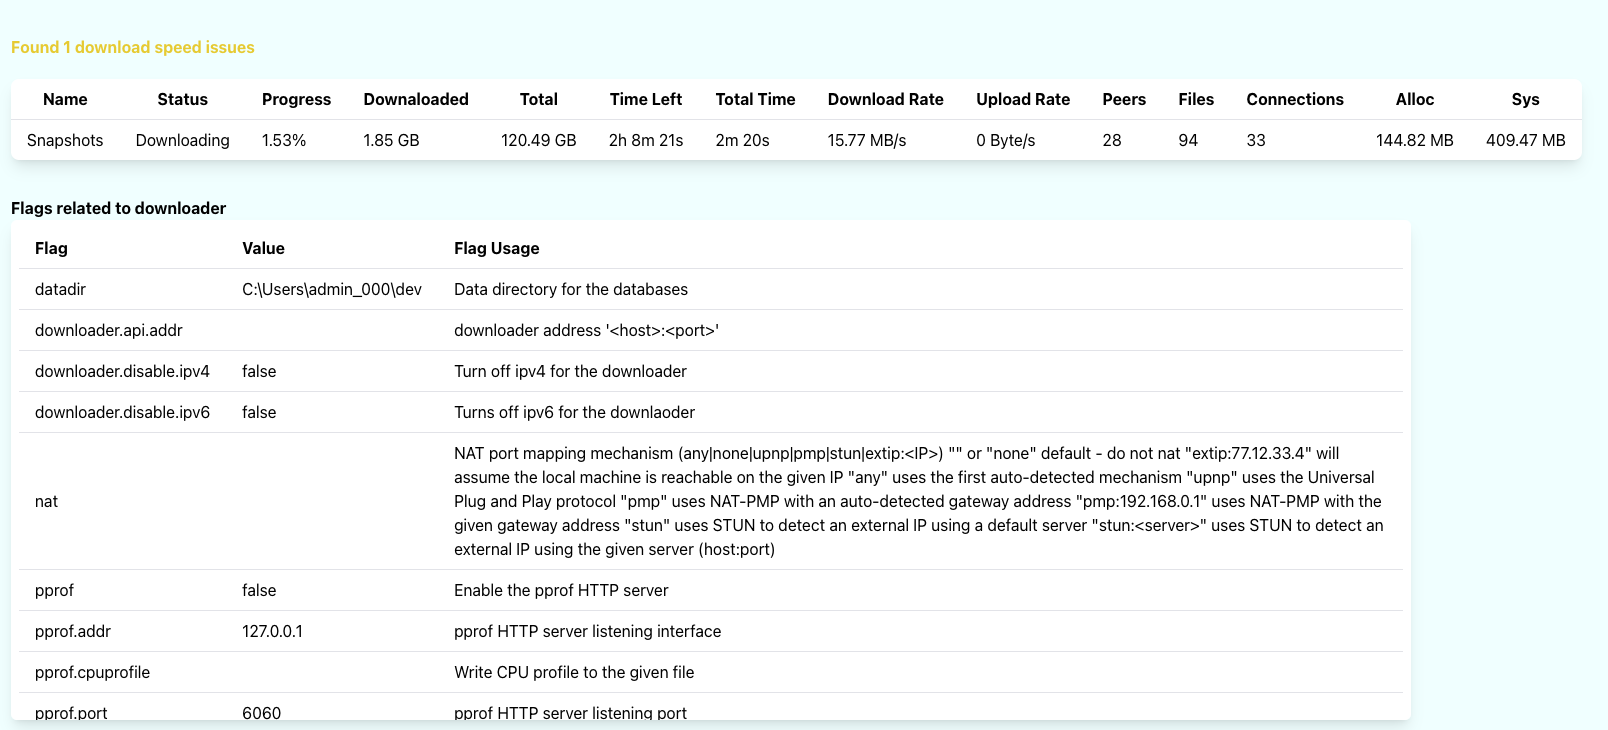Click the 15.77 MB/s download rate value
1608x730 pixels.
click(867, 140)
